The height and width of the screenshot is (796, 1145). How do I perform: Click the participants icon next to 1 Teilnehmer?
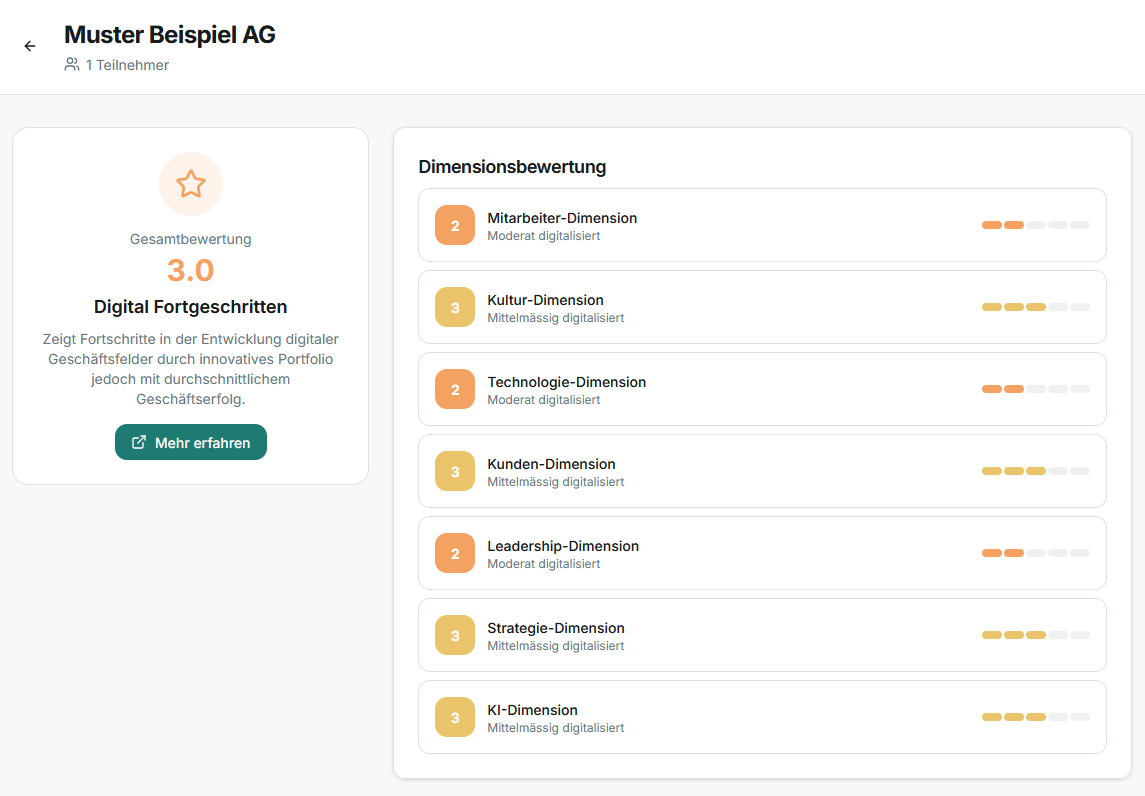72,64
